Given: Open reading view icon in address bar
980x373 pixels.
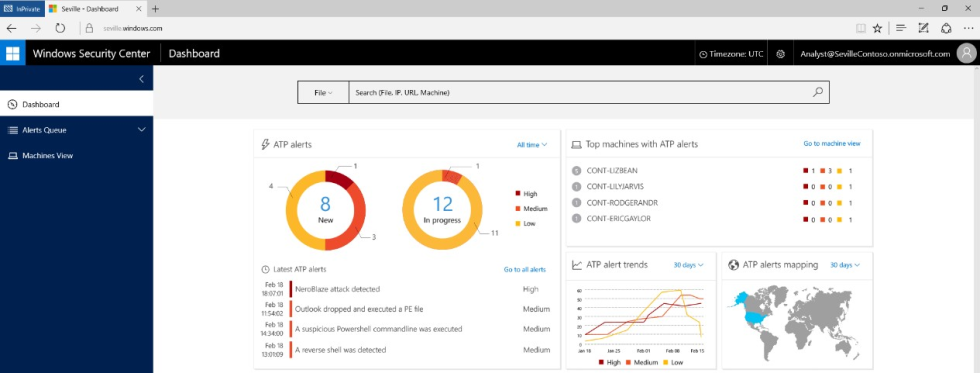Looking at the screenshot, I should pos(861,28).
